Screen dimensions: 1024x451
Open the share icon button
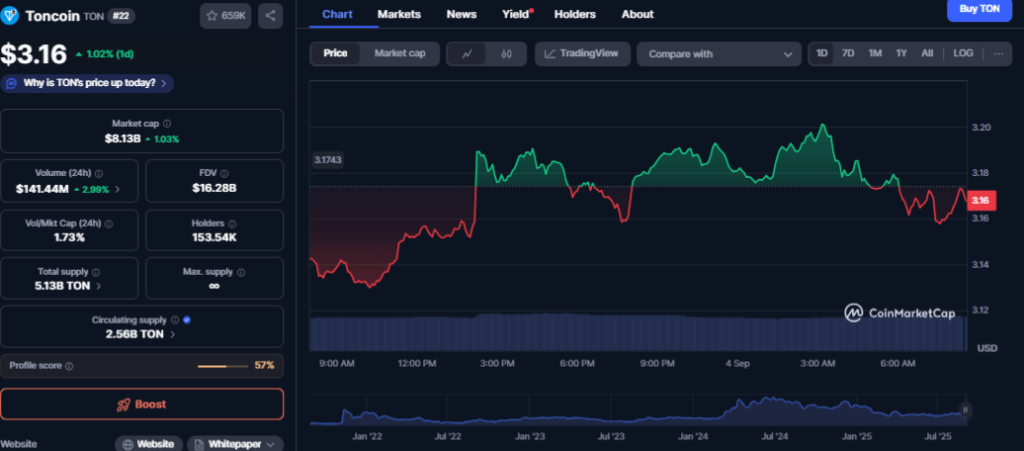click(x=270, y=16)
